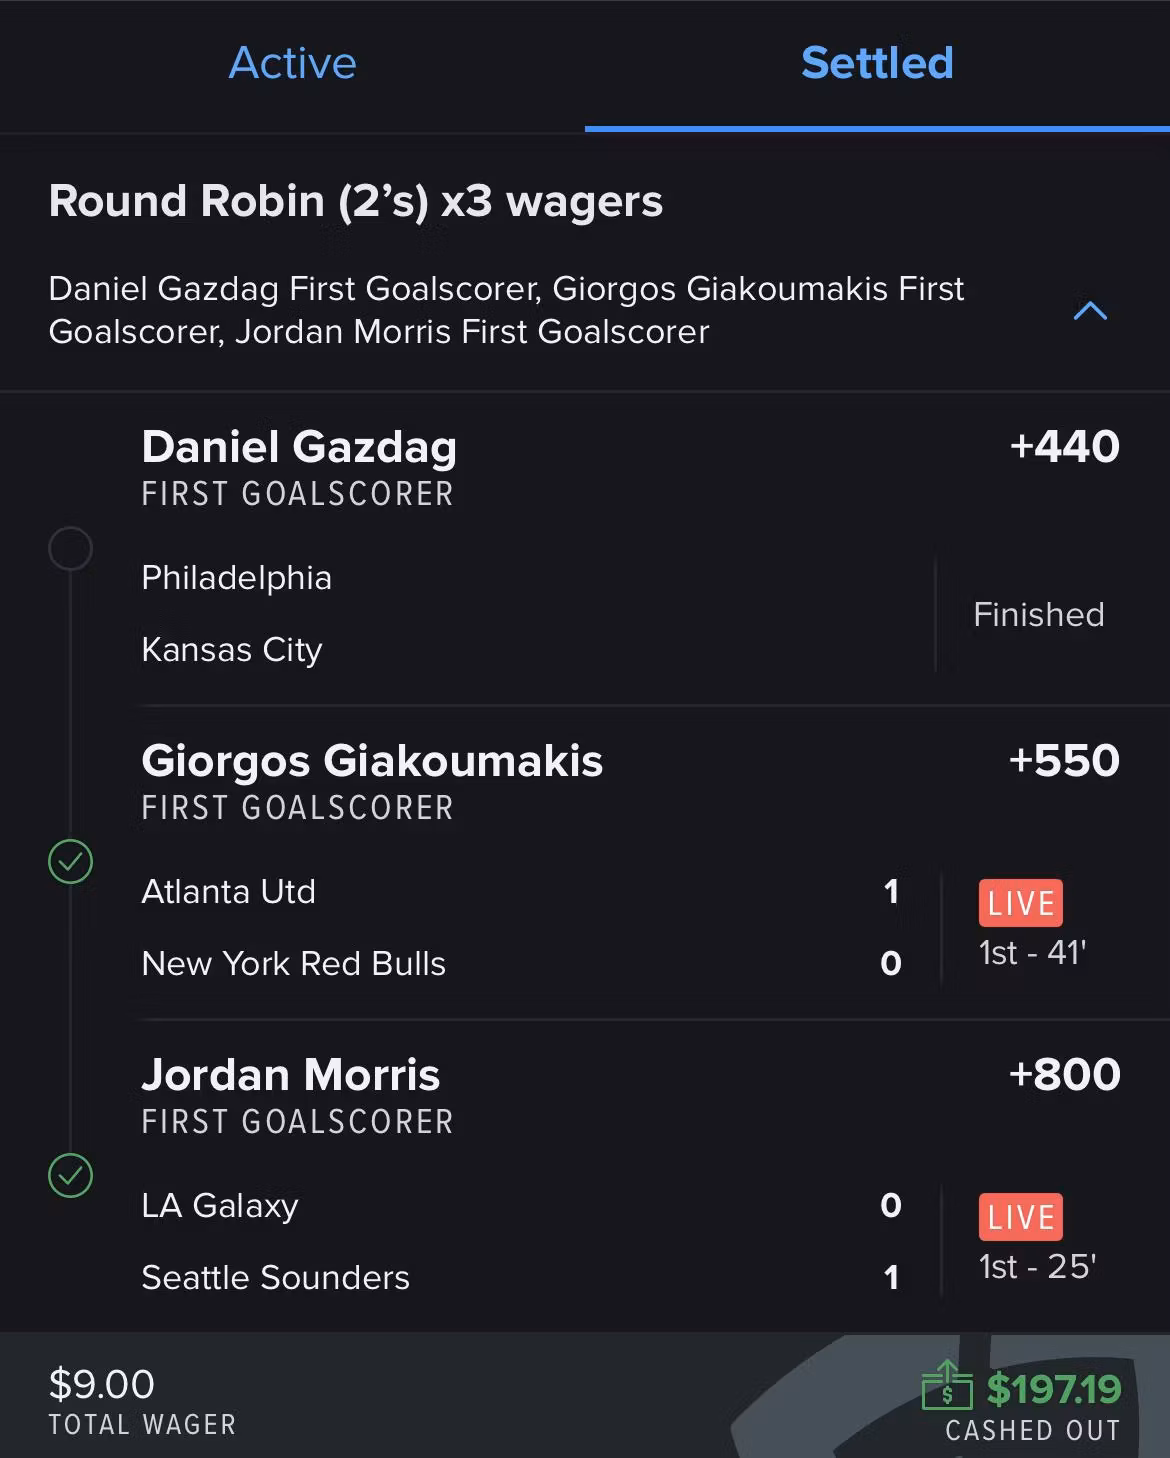Open the Philadelphia vs Kansas City Finished status
Screen dimensions: 1170x1458
(1038, 614)
